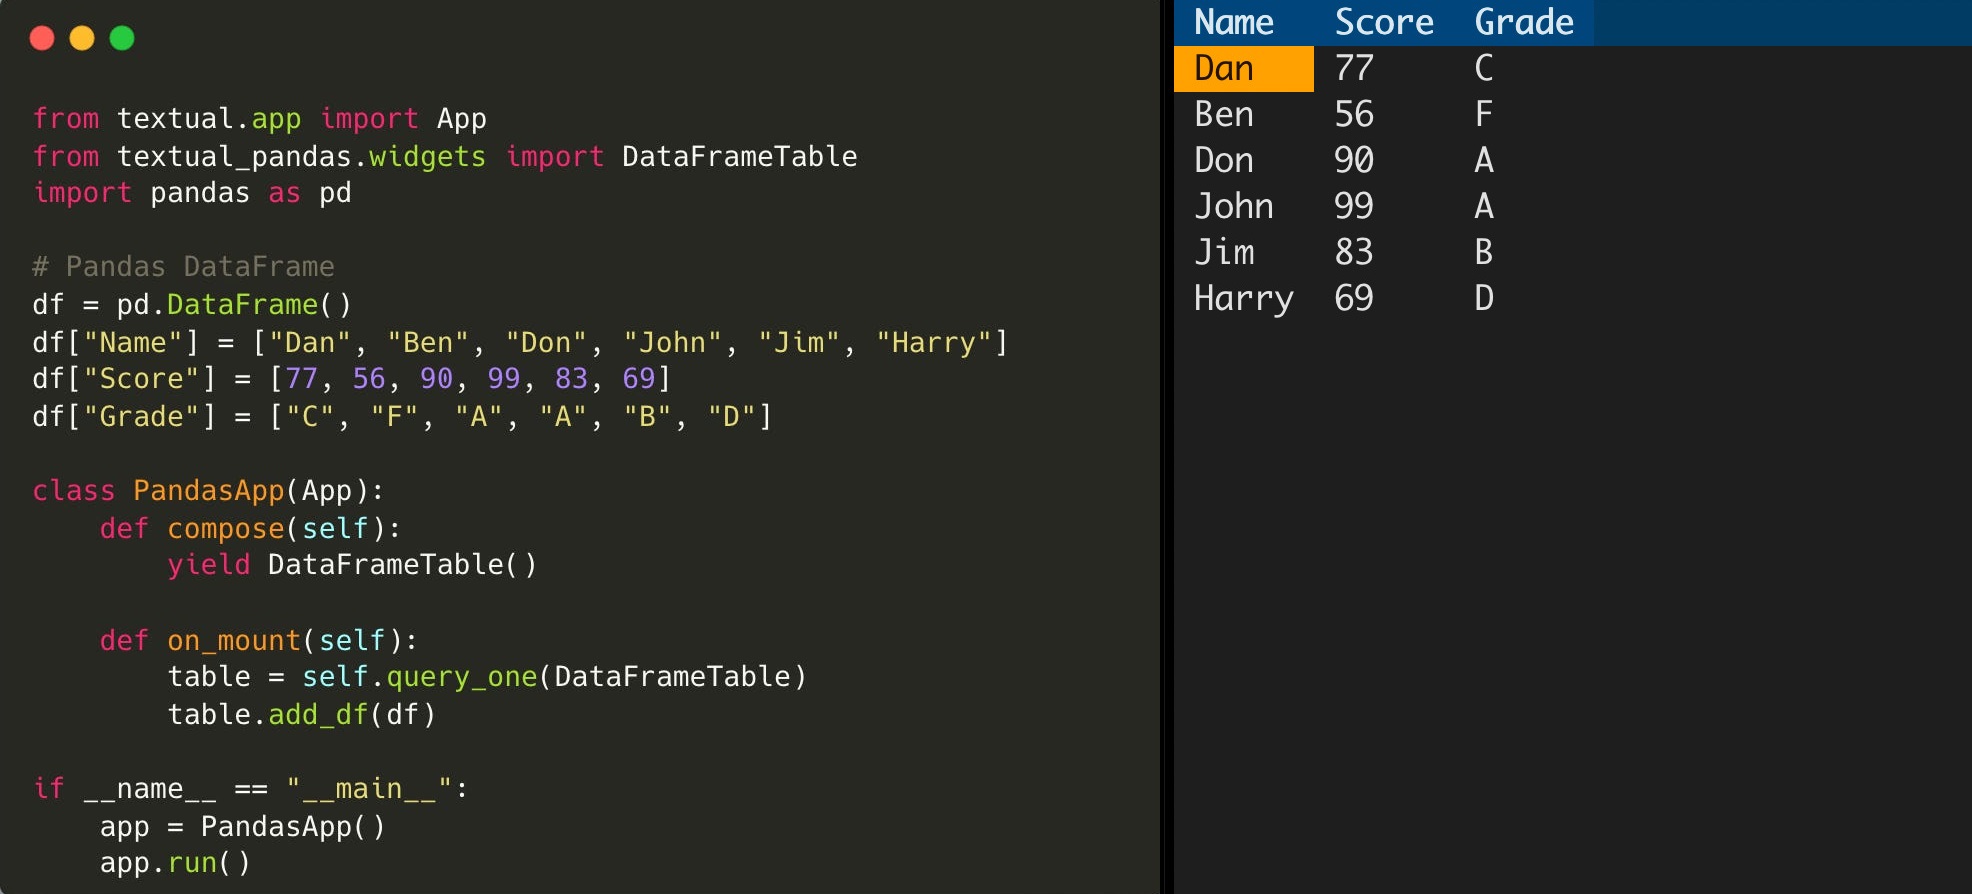This screenshot has width=1972, height=894.
Task: Select the Jim name cell
Action: 1224,252
